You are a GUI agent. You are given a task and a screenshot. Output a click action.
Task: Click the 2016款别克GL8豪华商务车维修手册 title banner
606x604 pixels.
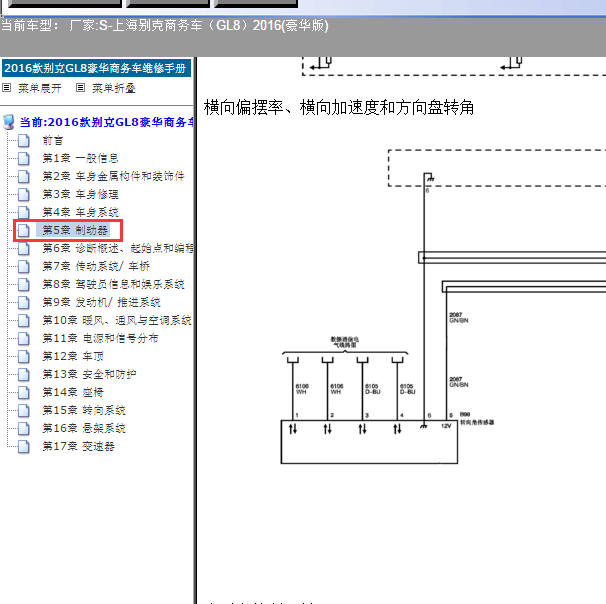point(96,68)
